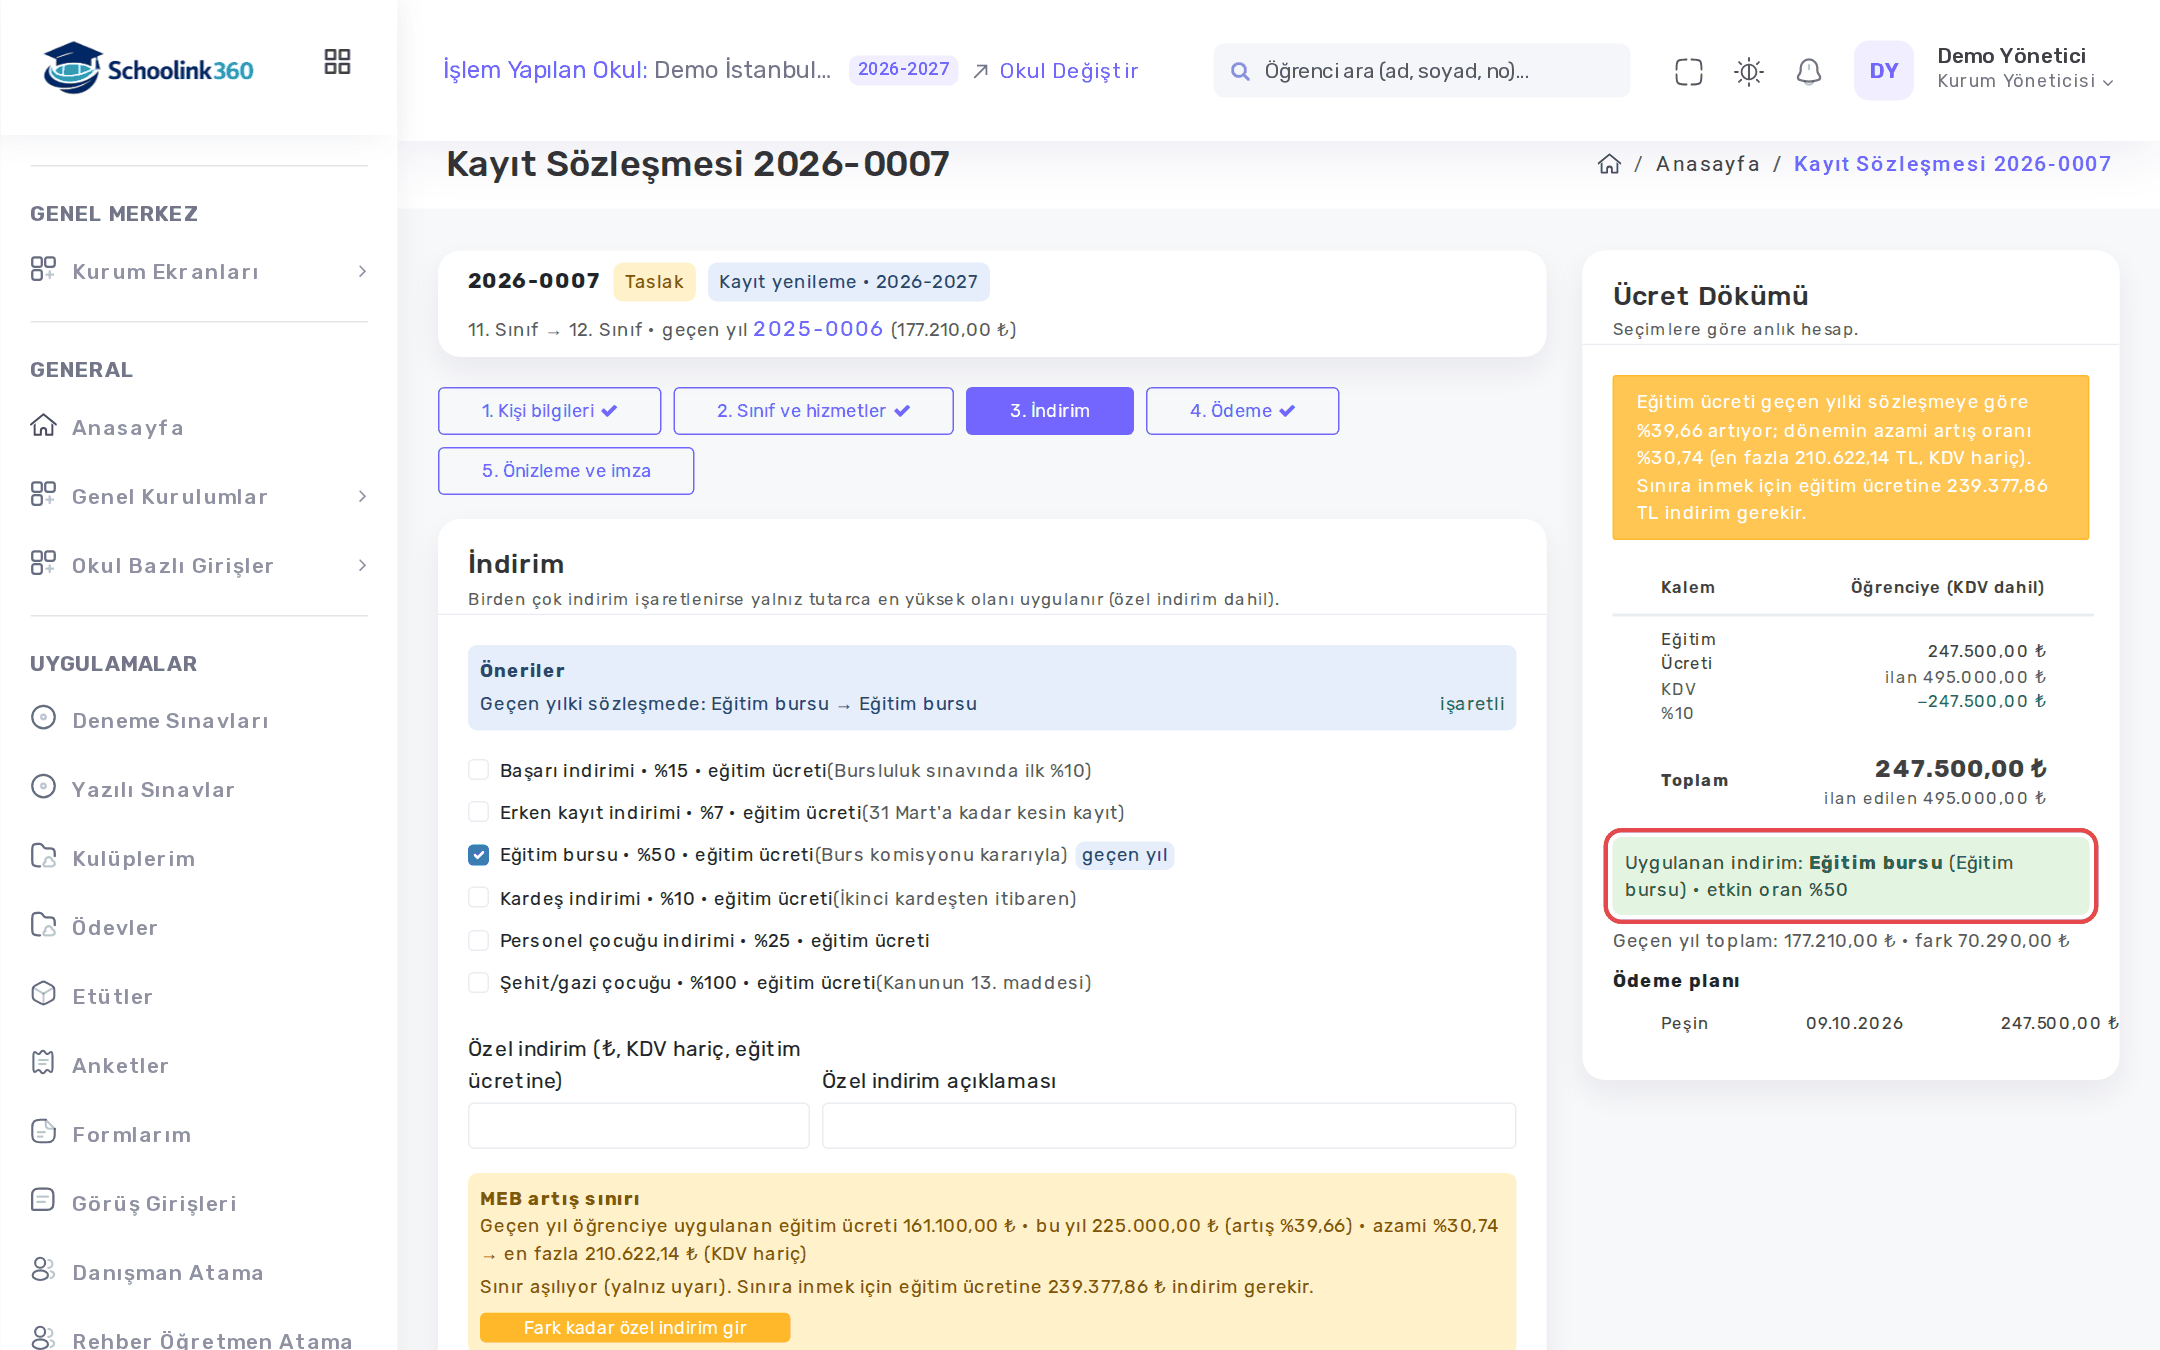Check Şehit/gazi çocuğu %100 checkbox
The height and width of the screenshot is (1350, 2160).
479,982
